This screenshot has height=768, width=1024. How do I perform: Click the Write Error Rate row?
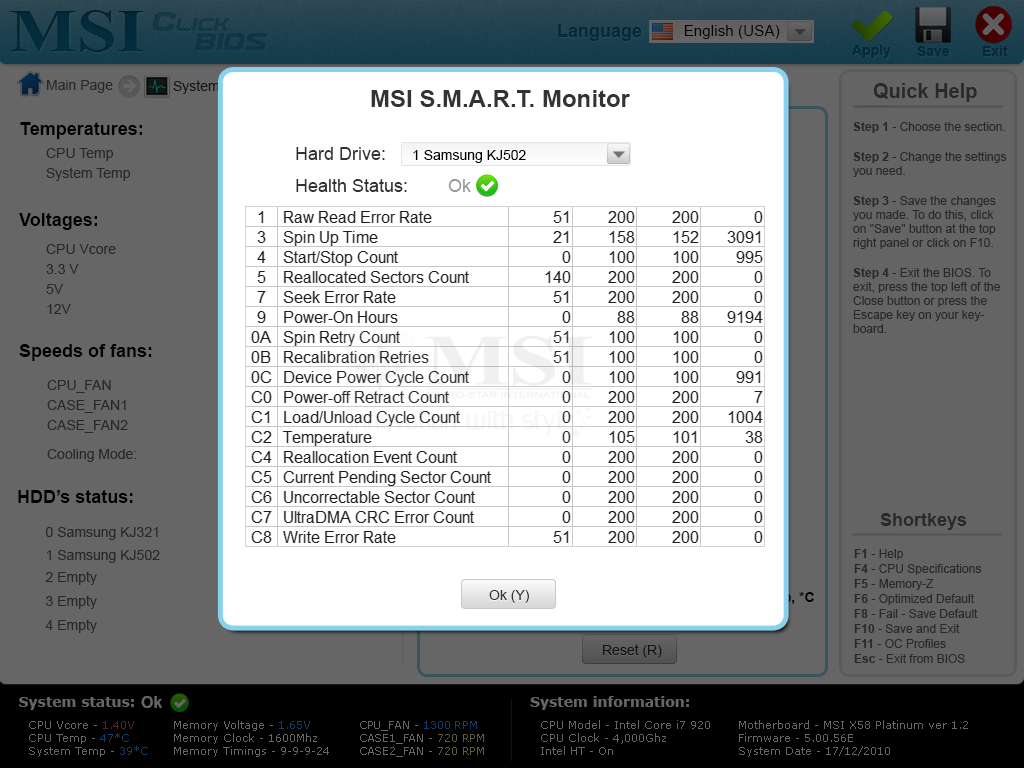[505, 537]
